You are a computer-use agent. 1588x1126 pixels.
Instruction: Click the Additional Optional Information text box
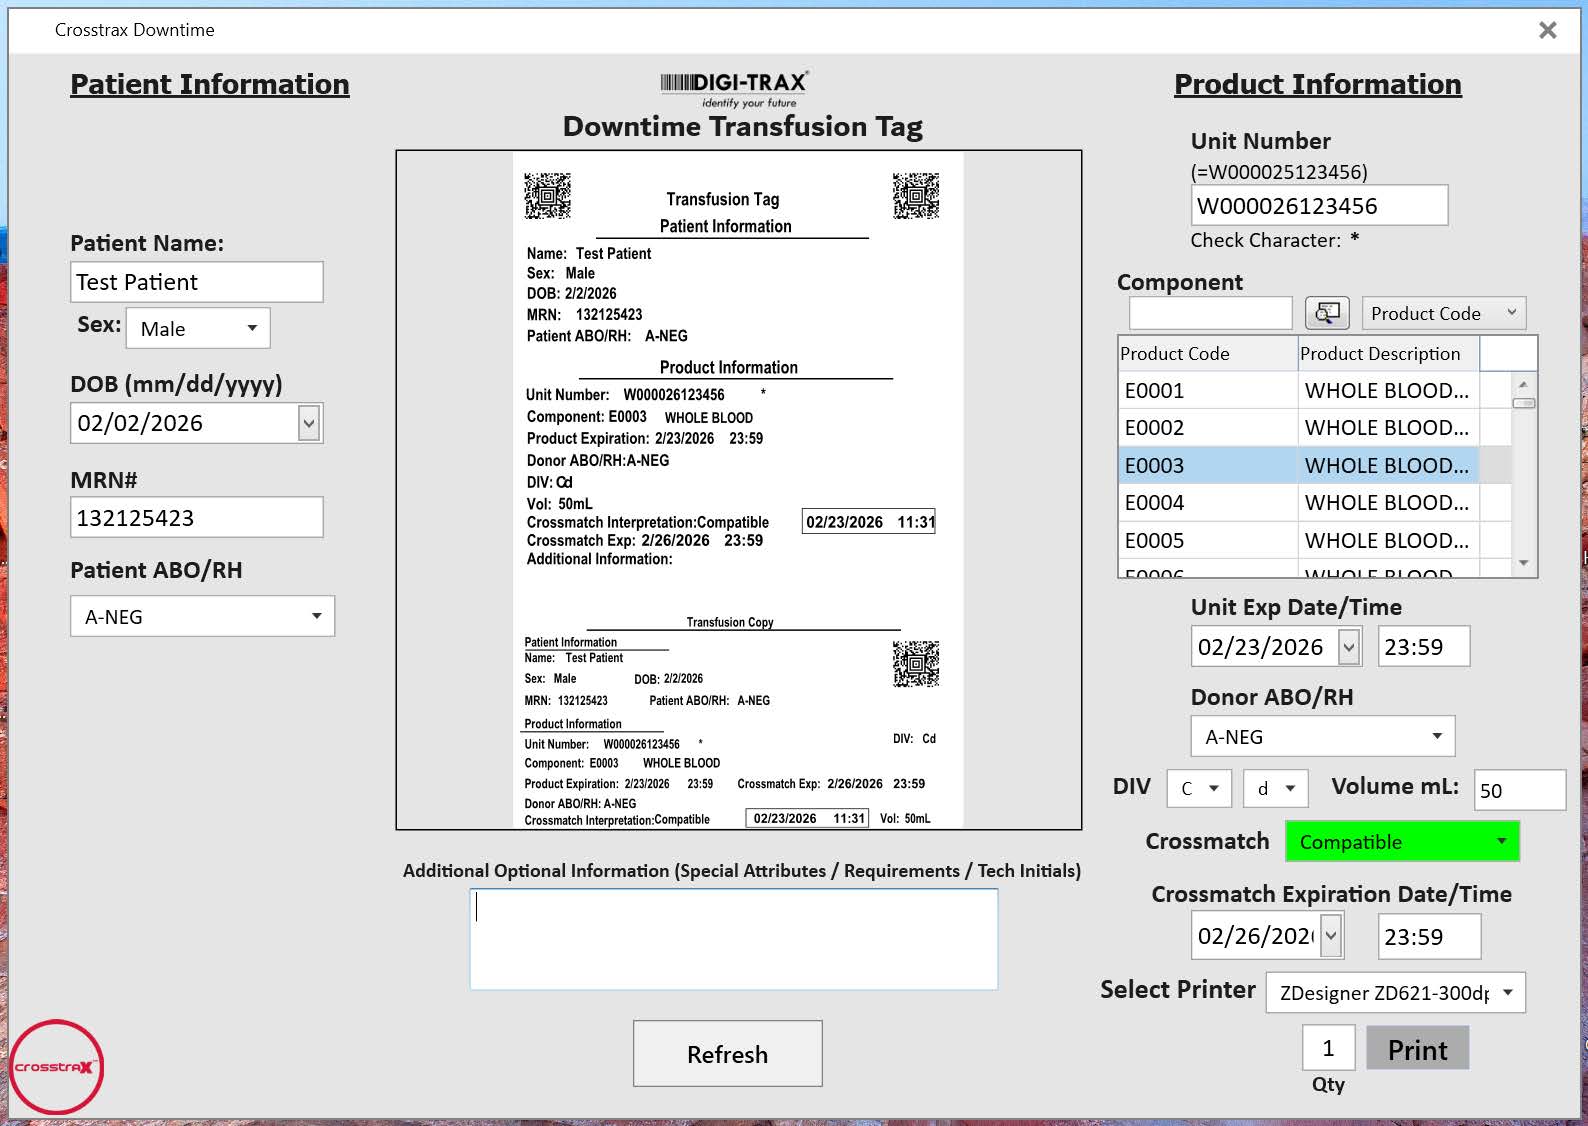(x=733, y=940)
